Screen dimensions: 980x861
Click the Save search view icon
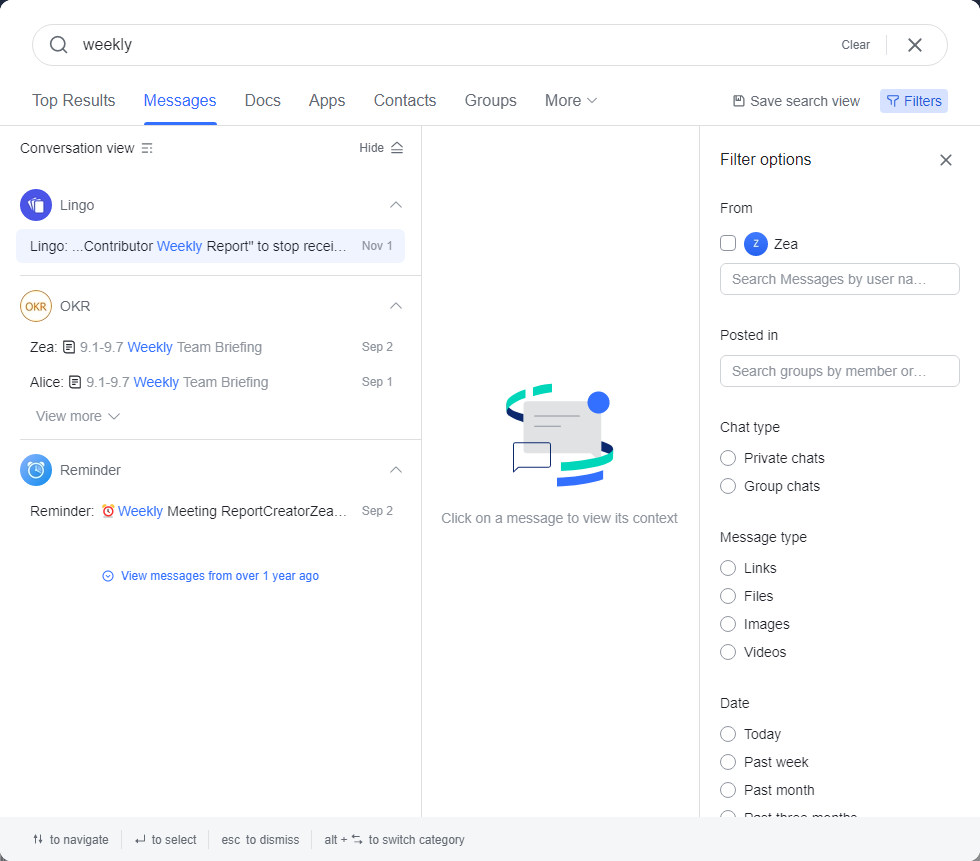point(738,101)
